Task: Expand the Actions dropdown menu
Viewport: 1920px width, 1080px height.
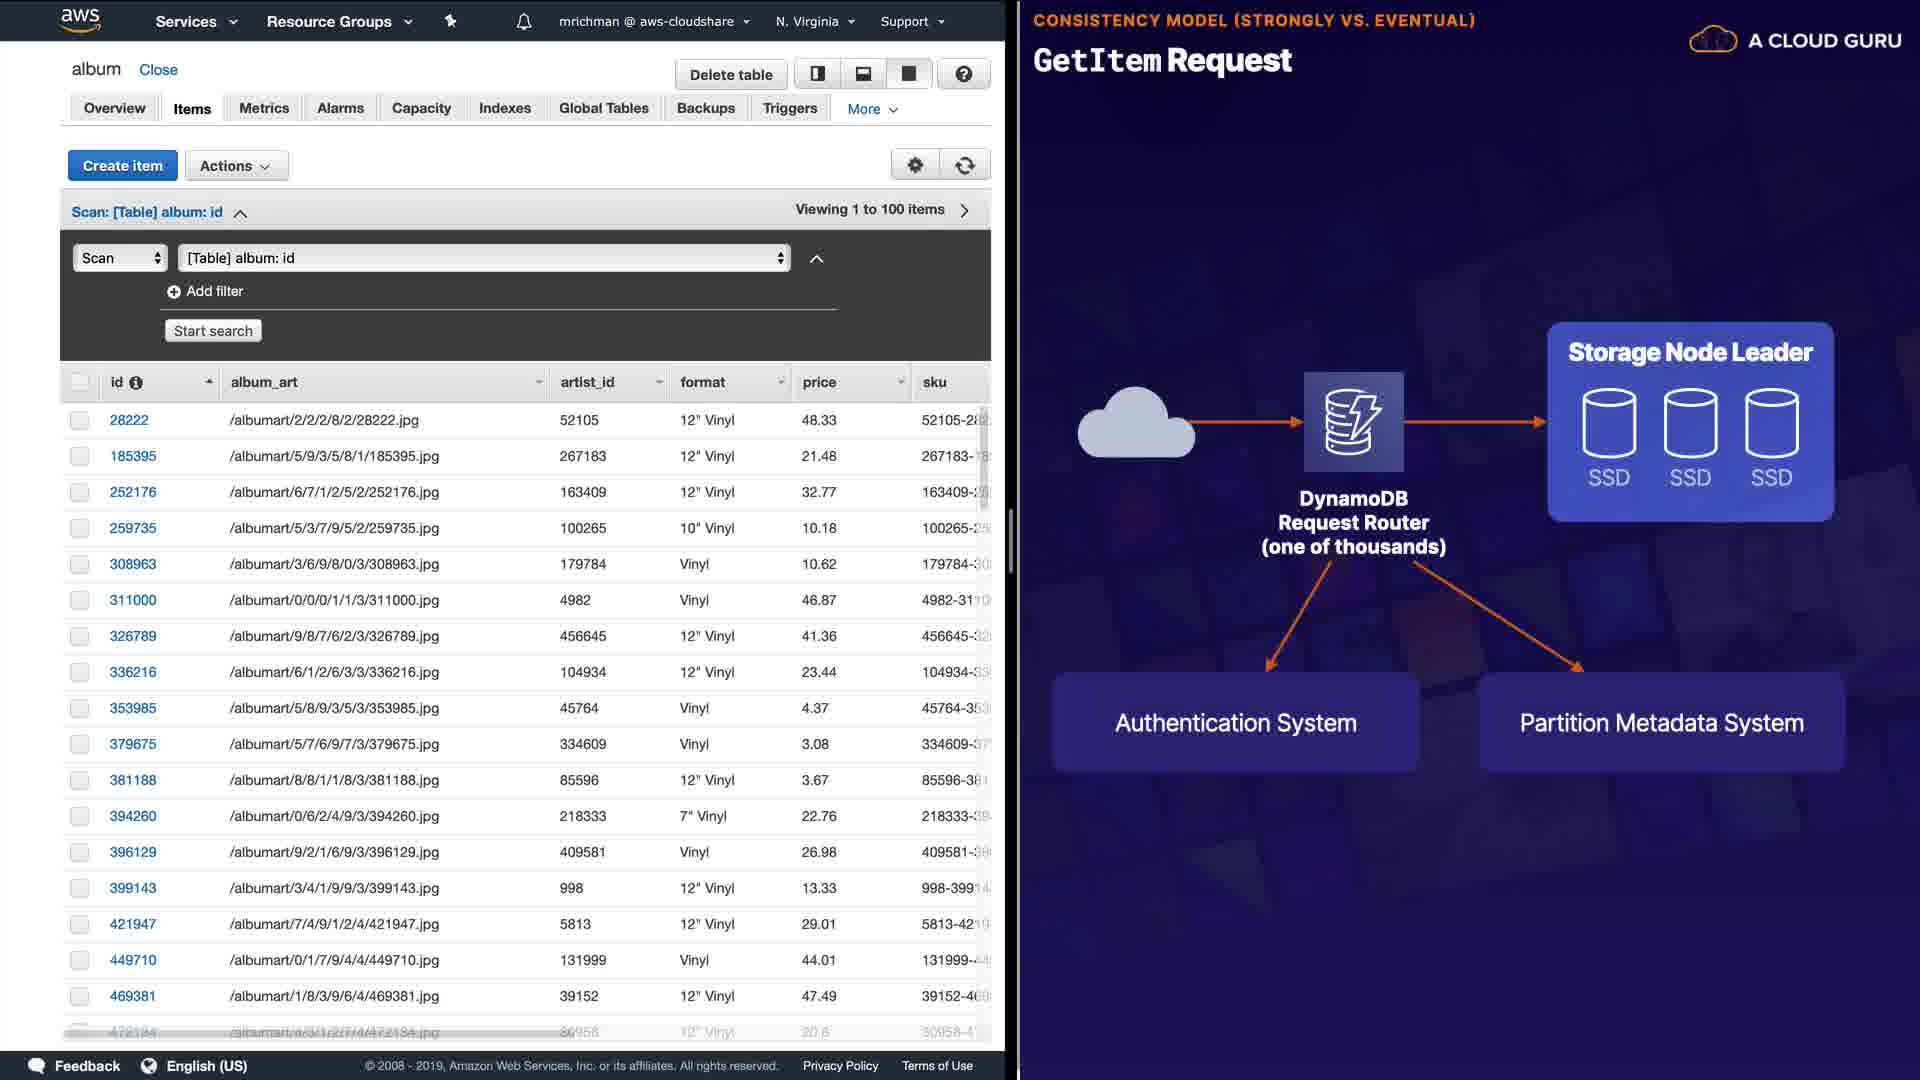Action: pos(236,166)
